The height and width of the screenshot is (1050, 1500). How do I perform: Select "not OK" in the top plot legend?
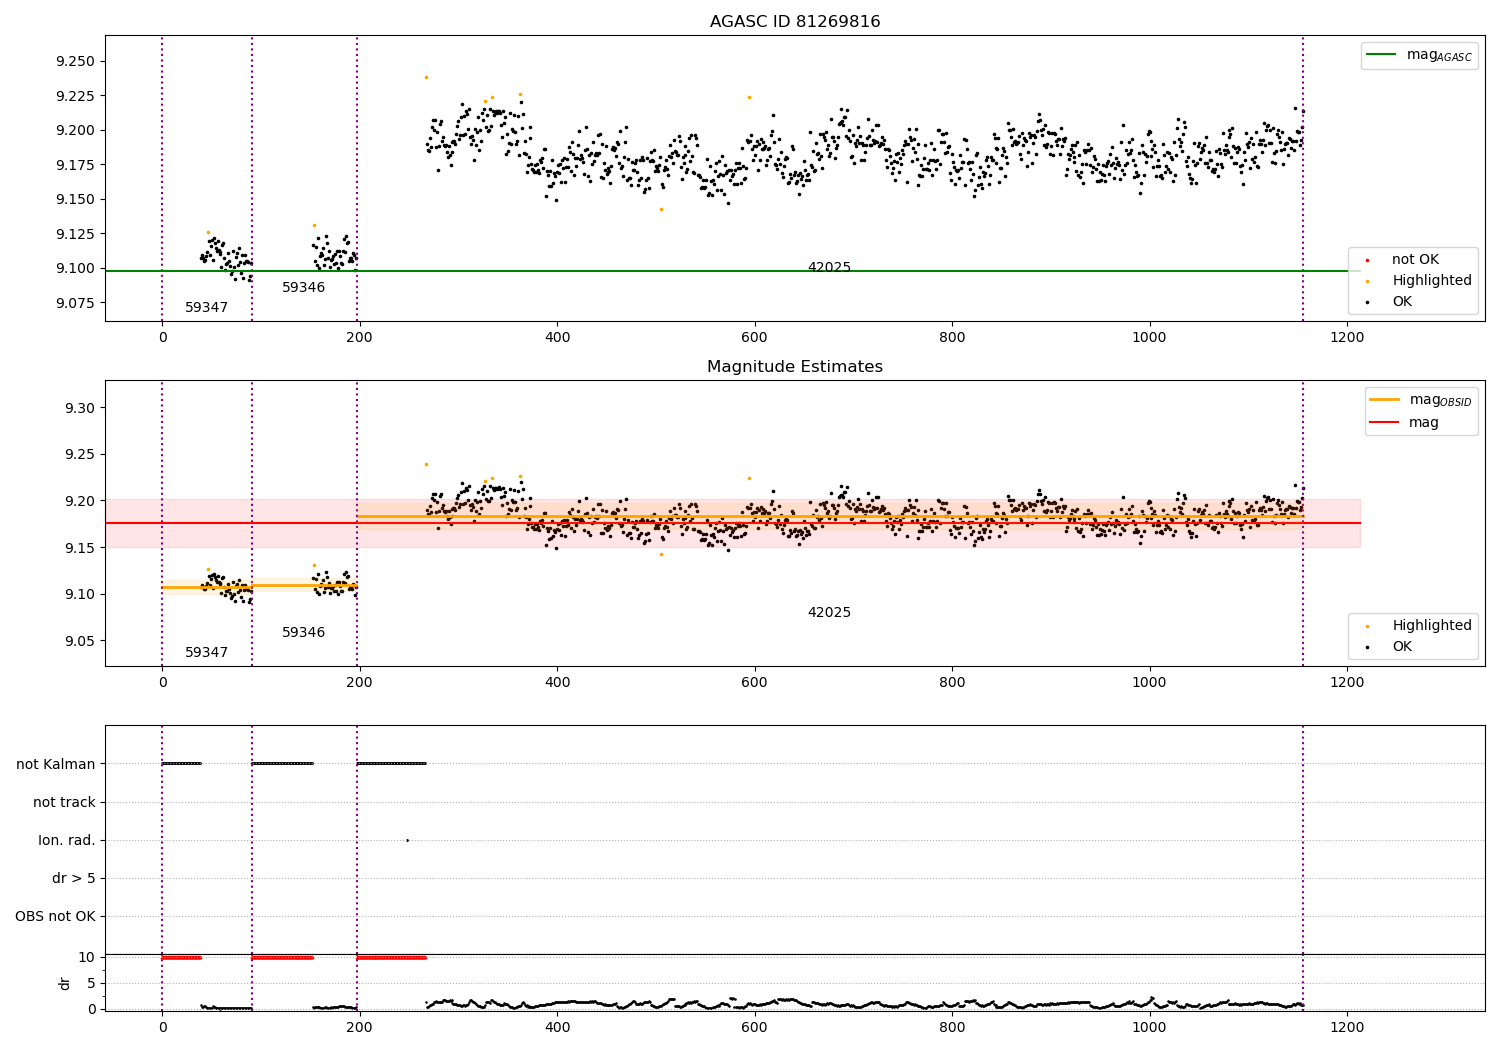tap(1415, 260)
